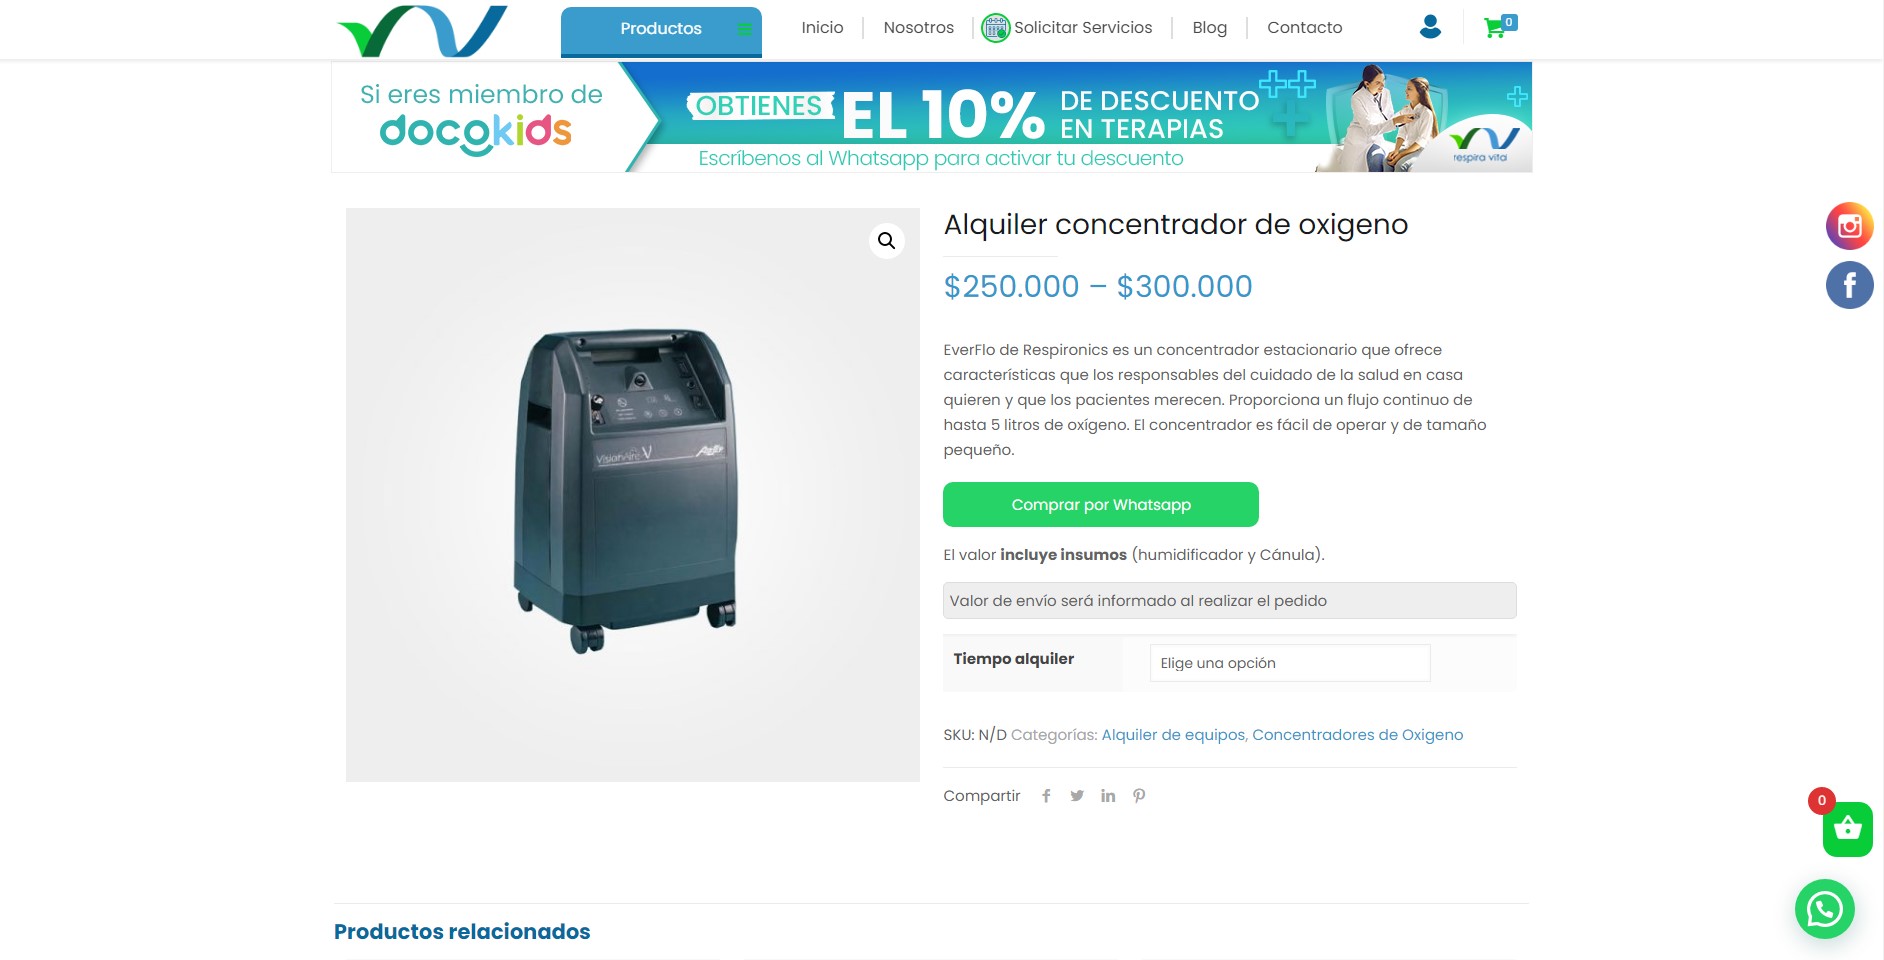The width and height of the screenshot is (1884, 960).
Task: Open the Facebook floating icon
Action: (1849, 286)
